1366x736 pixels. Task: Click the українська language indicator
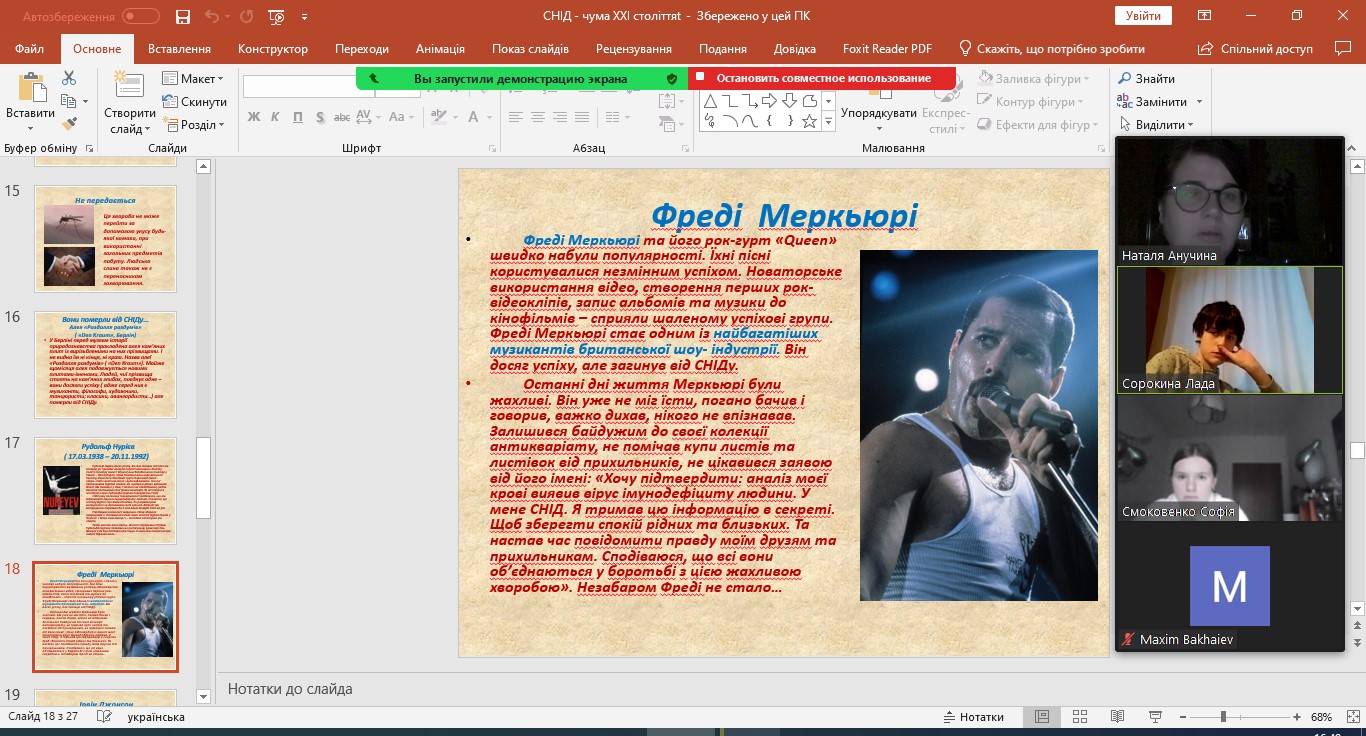click(156, 717)
